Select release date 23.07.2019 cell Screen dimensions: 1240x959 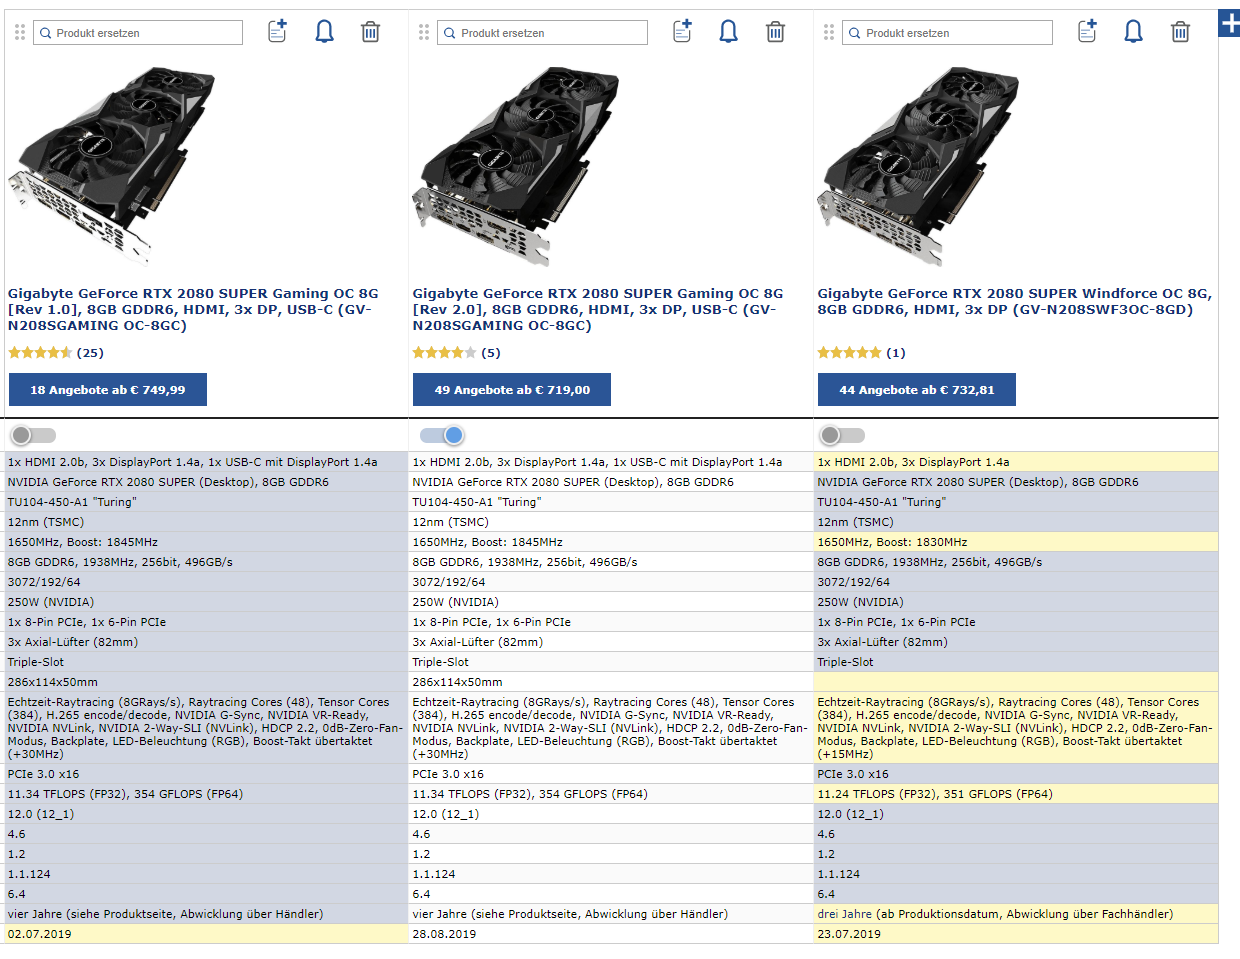[x=1016, y=934]
